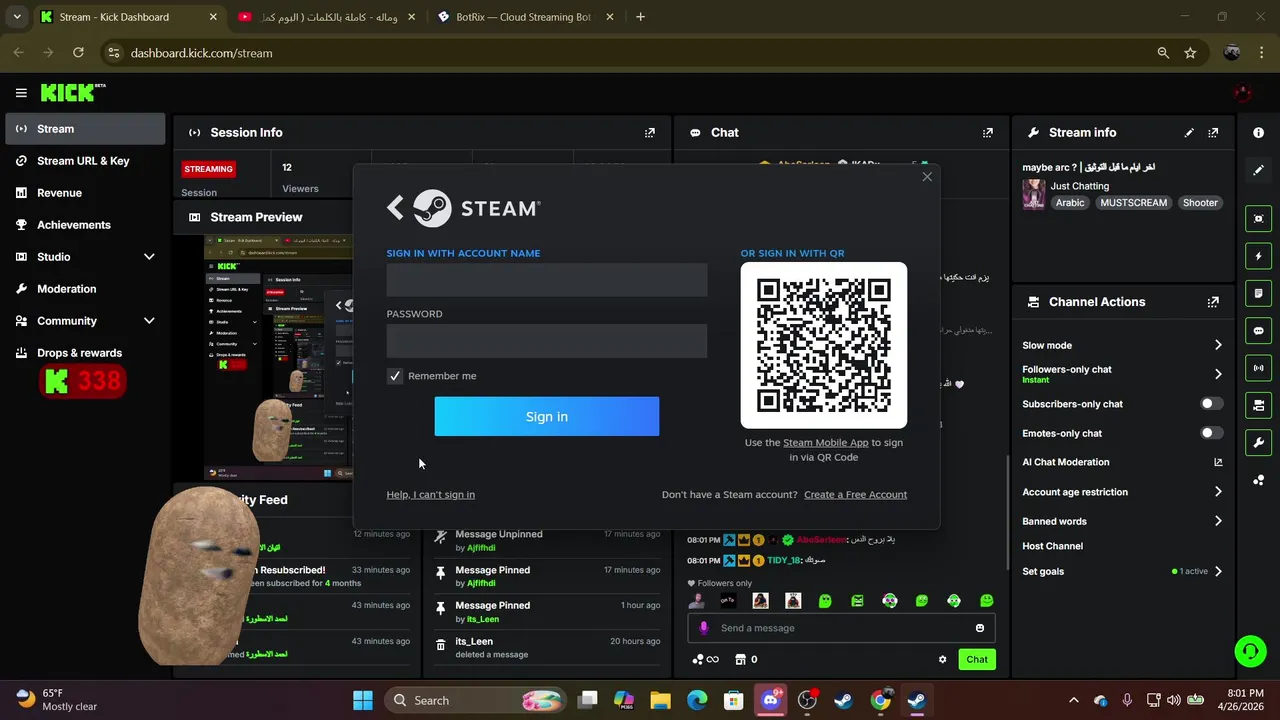The height and width of the screenshot is (720, 1280).
Task: Open Stream URL & Key page
Action: click(85, 161)
